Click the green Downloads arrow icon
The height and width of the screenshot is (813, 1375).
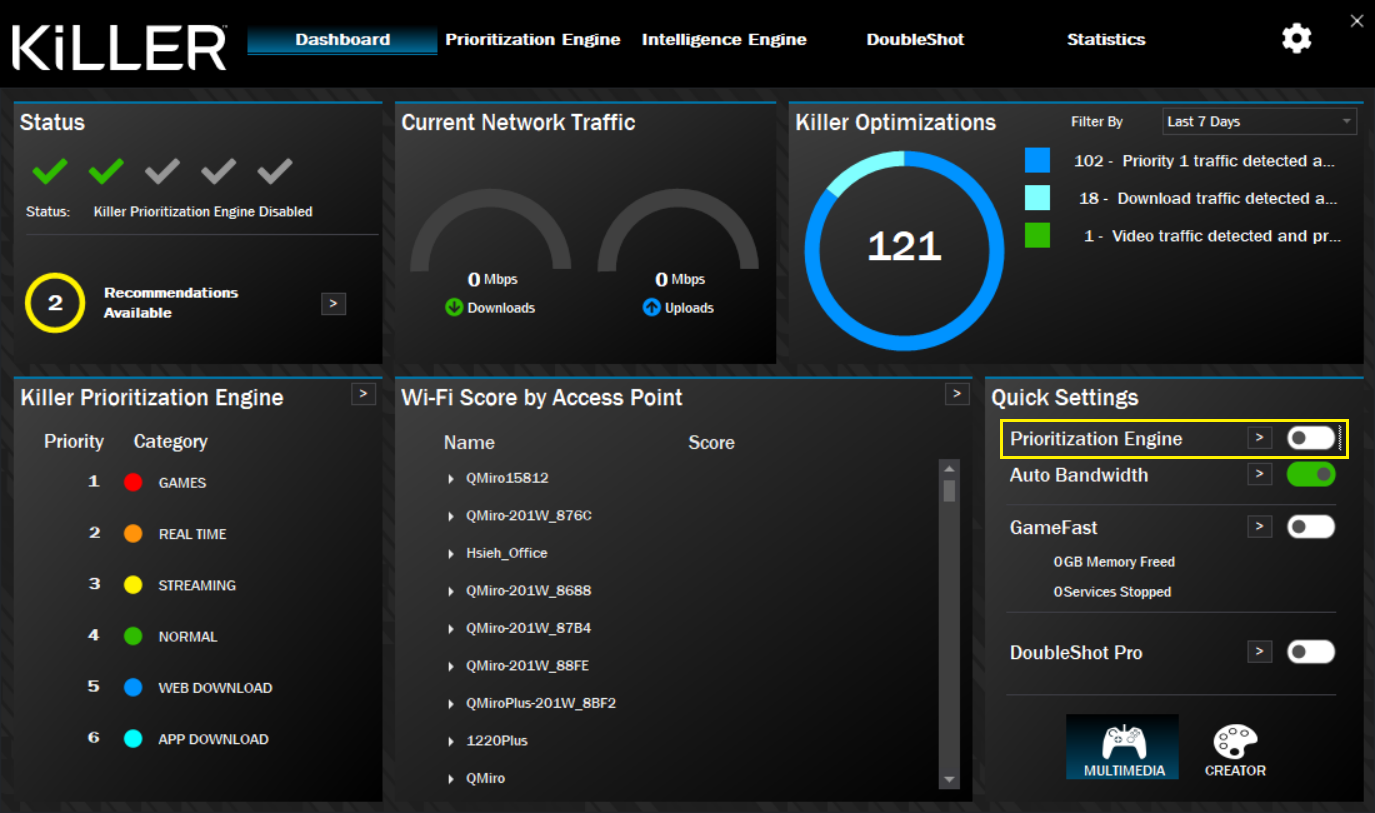(454, 308)
